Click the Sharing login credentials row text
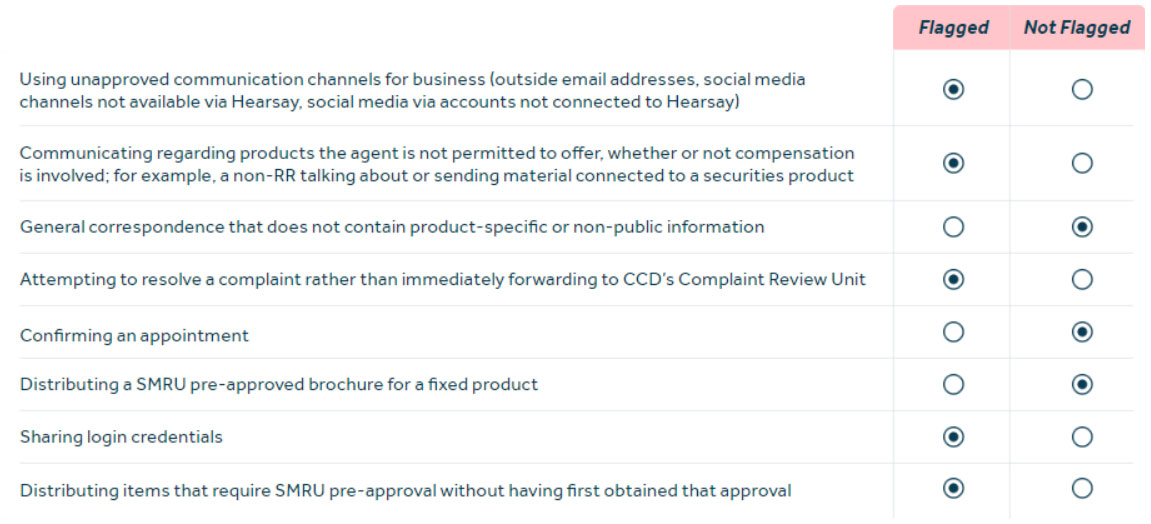This screenshot has width=1151, height=524. 121,437
